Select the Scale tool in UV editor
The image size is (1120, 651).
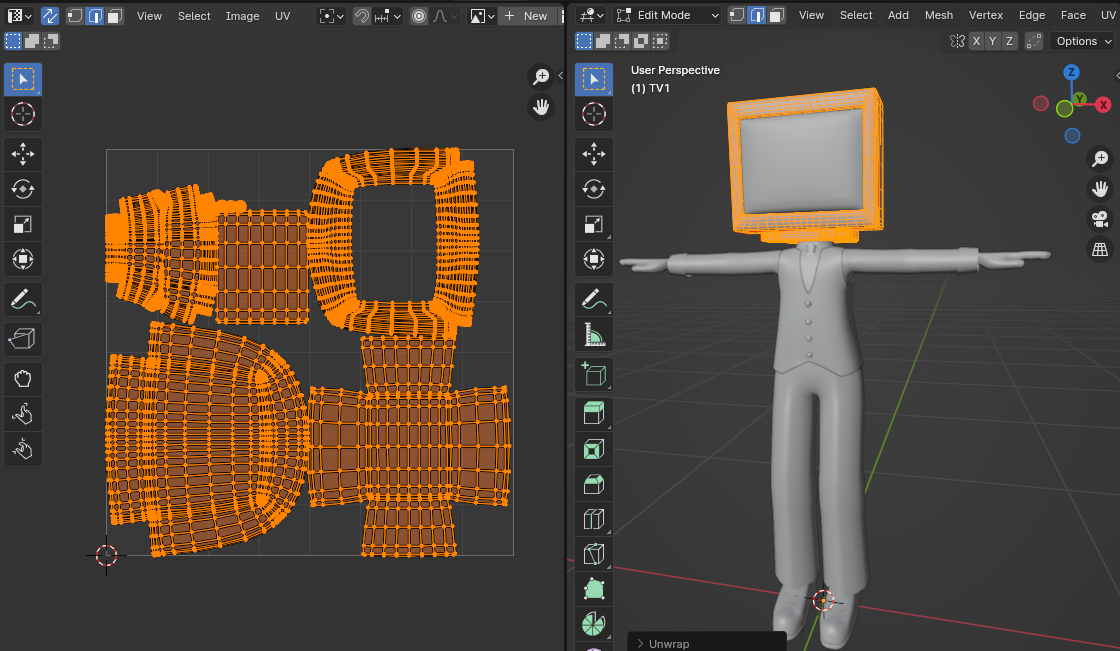tap(23, 224)
